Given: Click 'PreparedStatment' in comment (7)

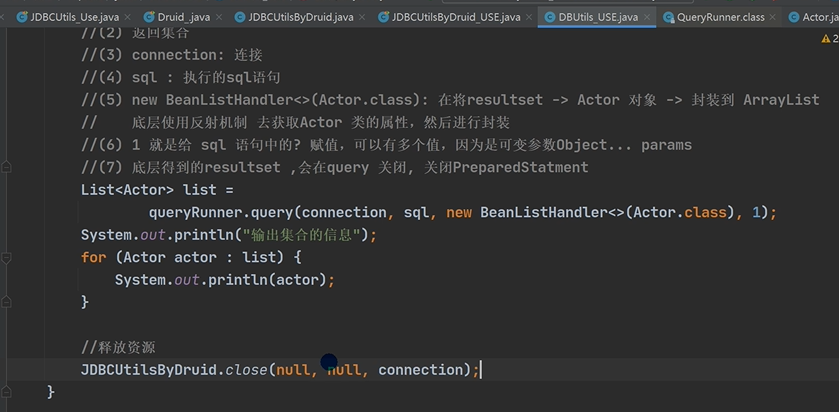Looking at the screenshot, I should tap(520, 167).
